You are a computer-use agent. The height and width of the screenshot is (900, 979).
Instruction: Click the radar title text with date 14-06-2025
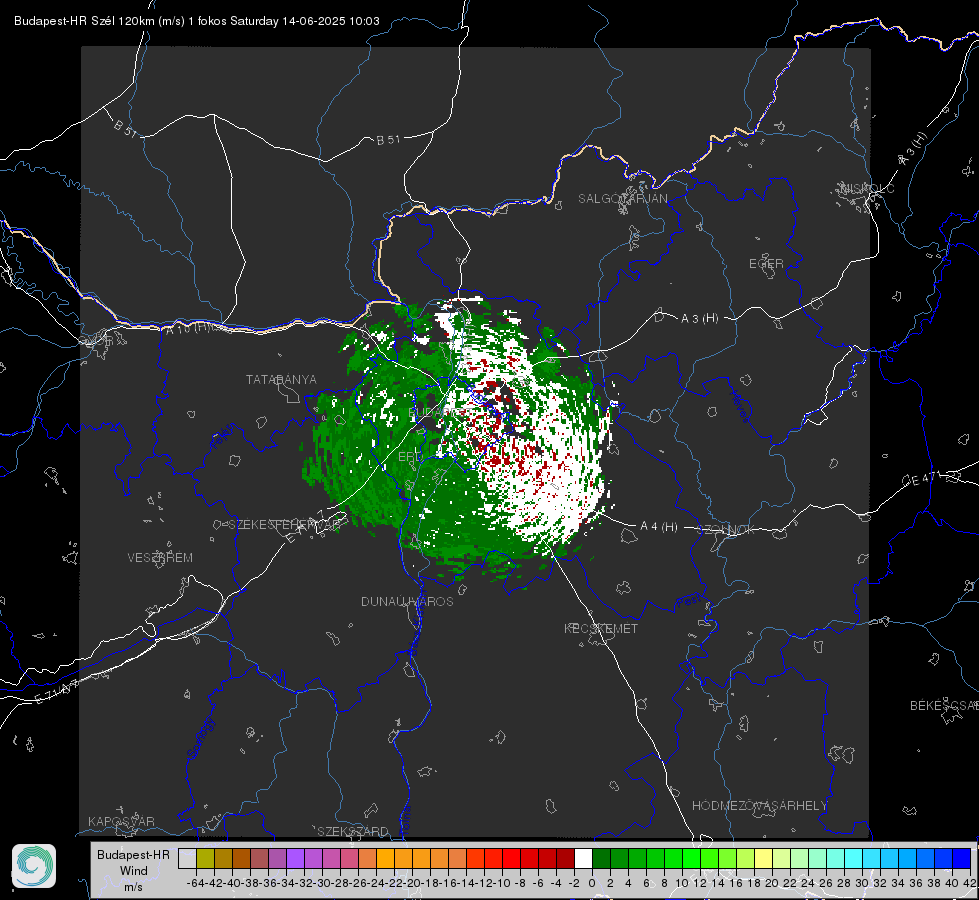click(x=197, y=21)
